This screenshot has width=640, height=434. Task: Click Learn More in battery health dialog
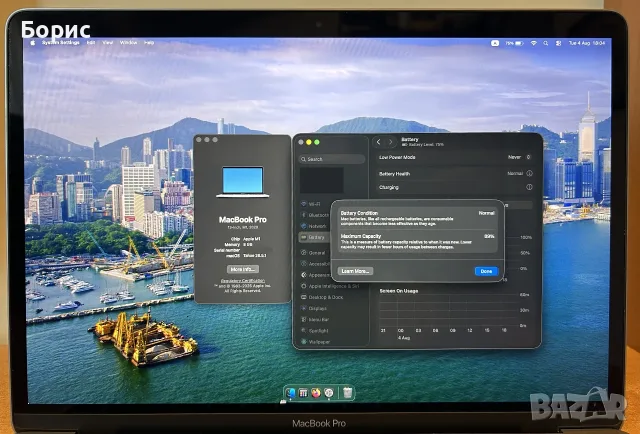(355, 271)
